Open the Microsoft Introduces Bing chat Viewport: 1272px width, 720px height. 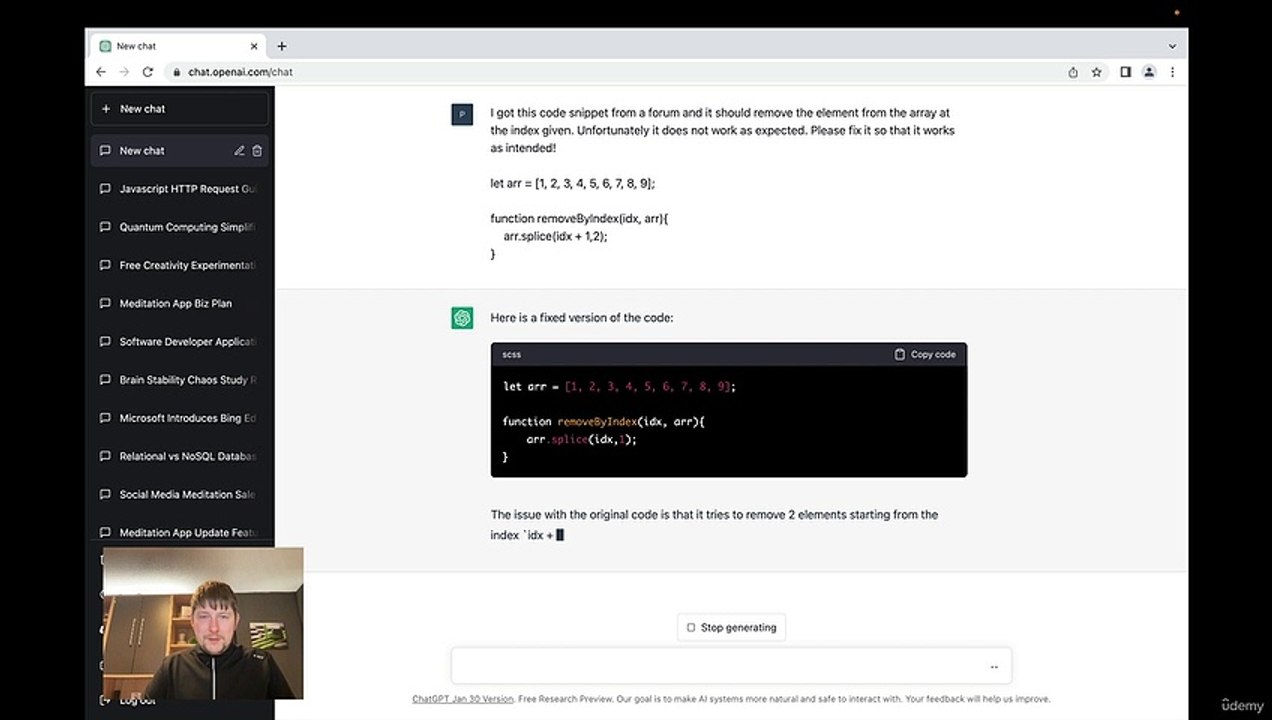pyautogui.click(x=180, y=418)
